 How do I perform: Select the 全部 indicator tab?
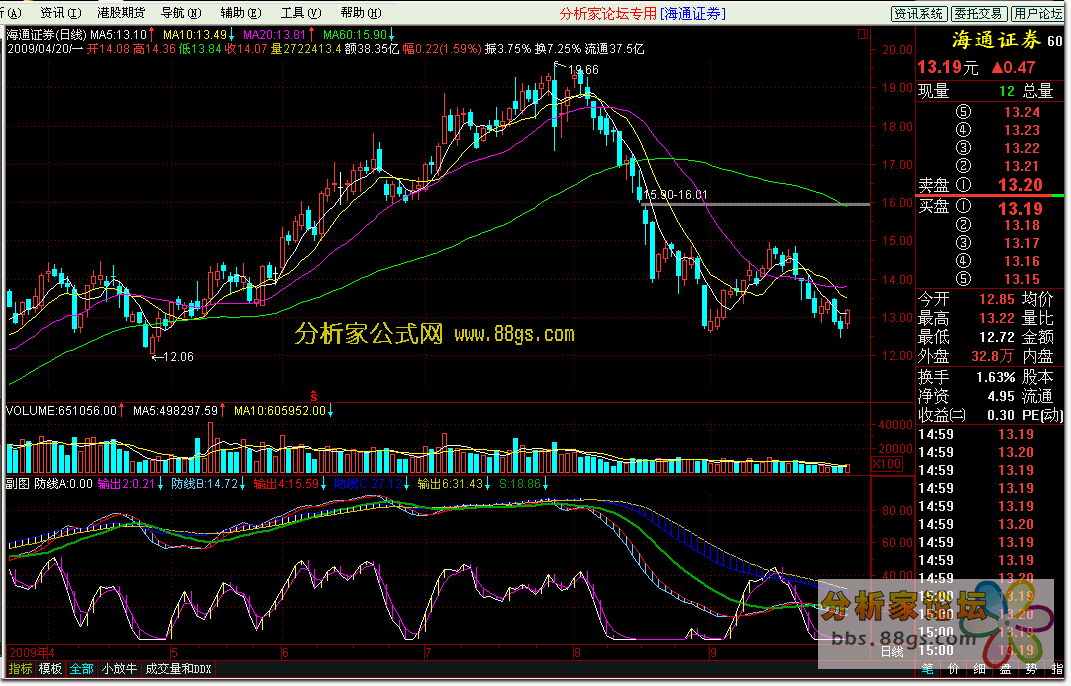(x=81, y=670)
